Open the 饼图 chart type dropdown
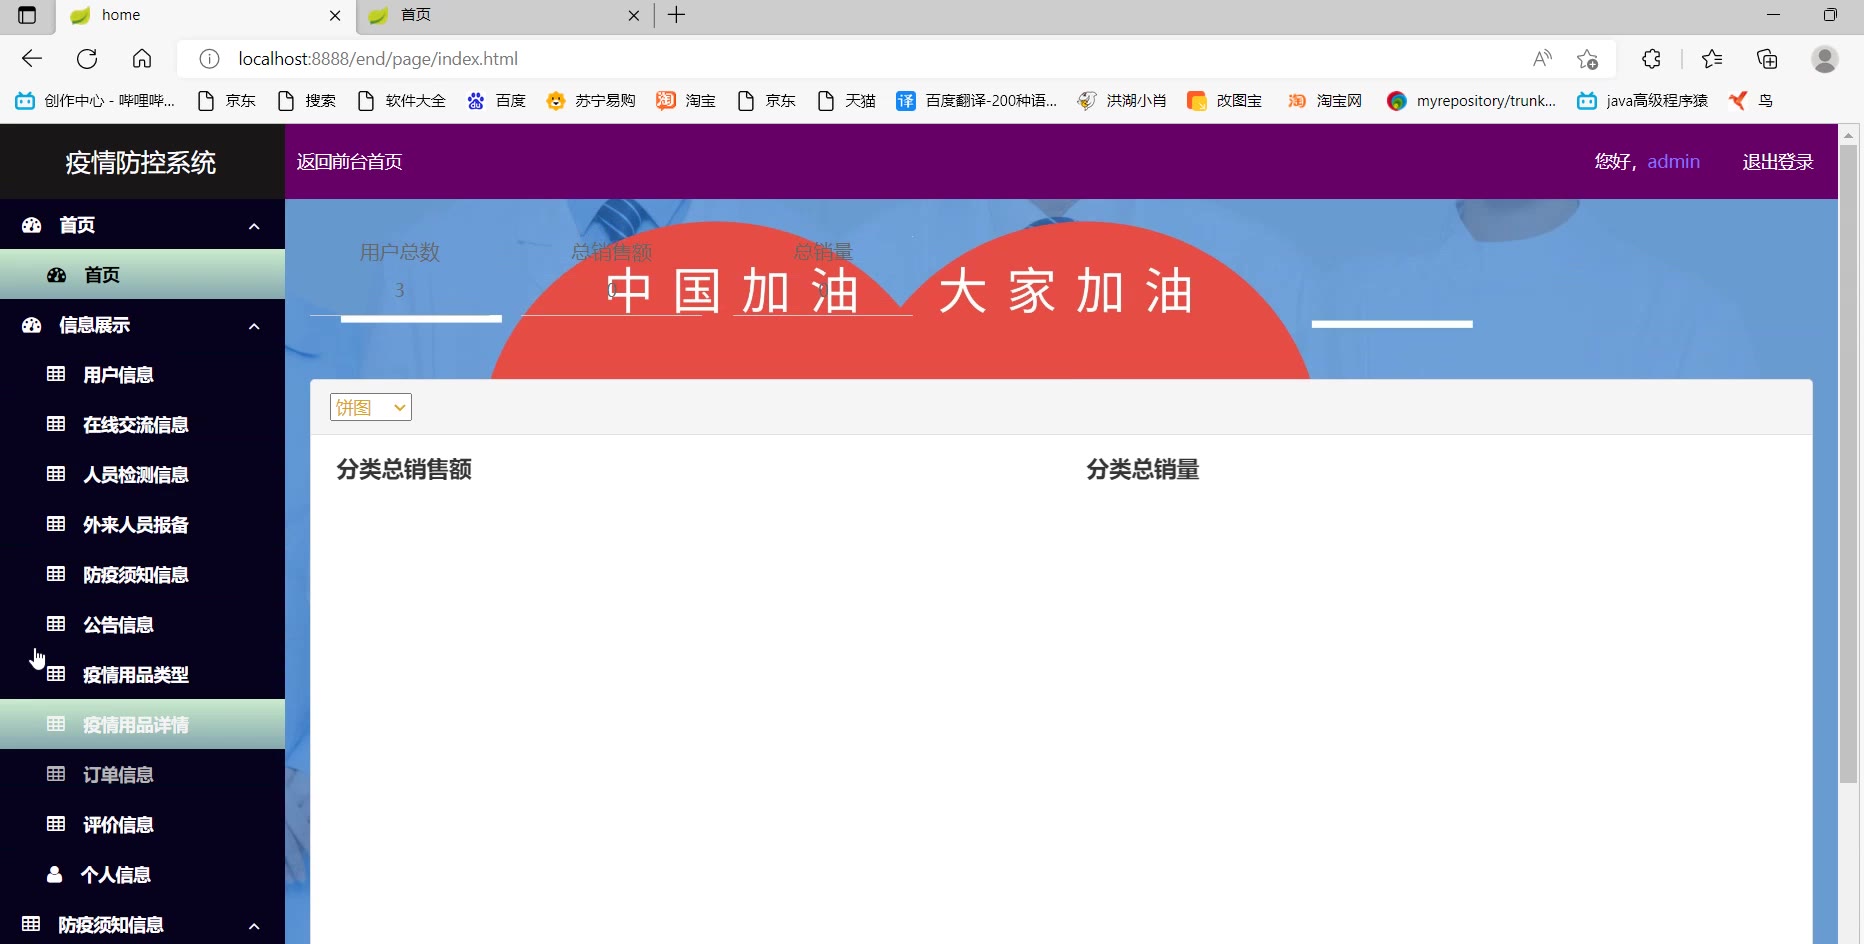 tap(371, 407)
